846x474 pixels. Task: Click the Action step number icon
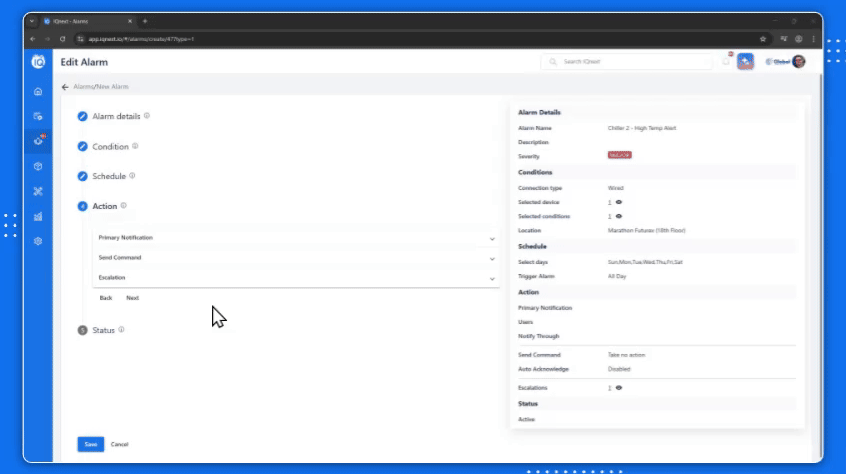pos(83,206)
